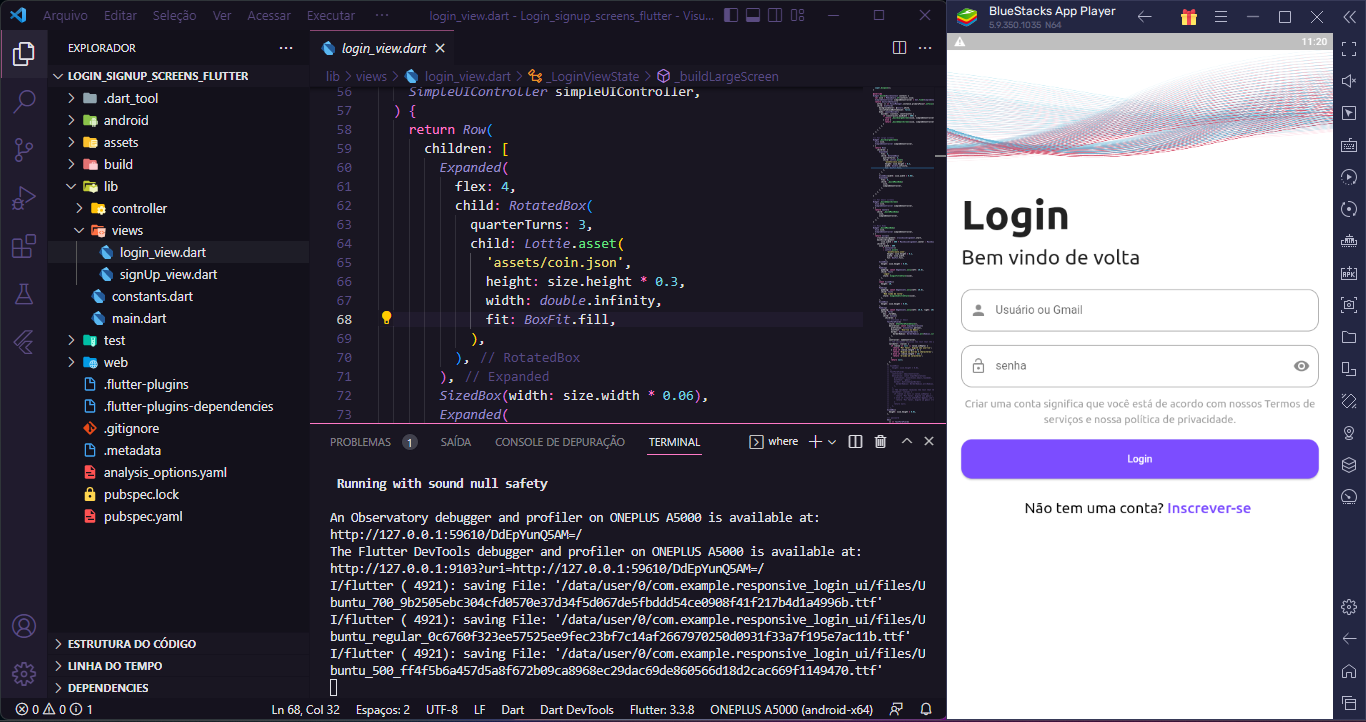Expand the controller folder
Viewport: 1366px width, 722px height.
click(x=139, y=208)
